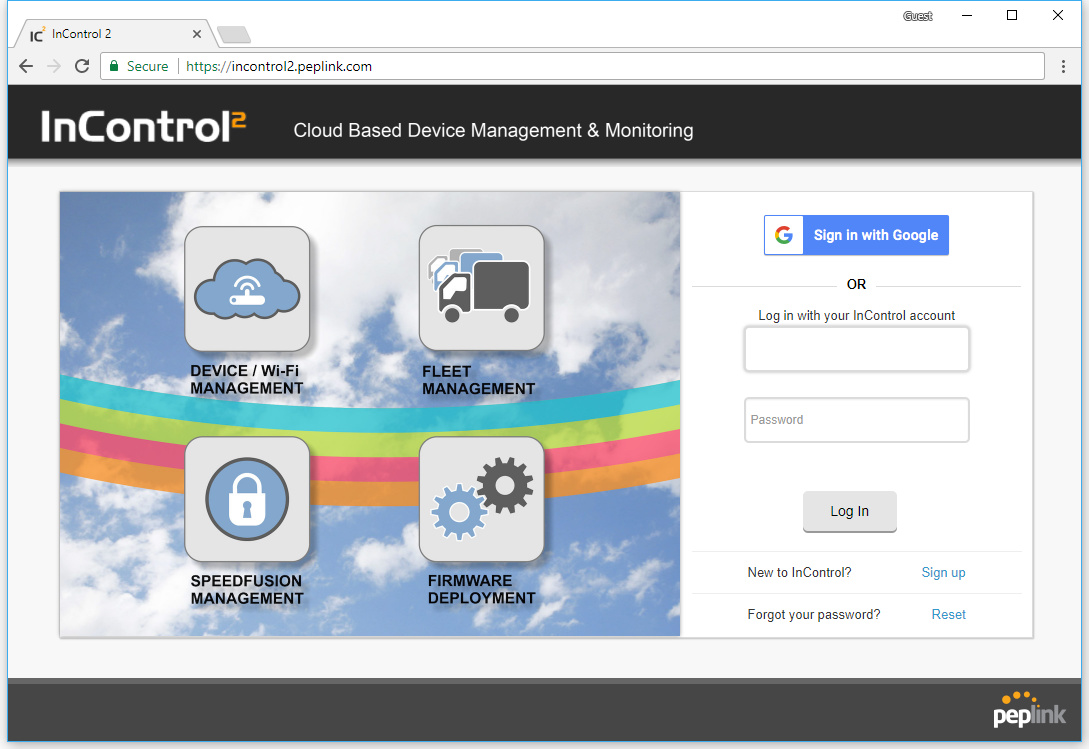Click the browser back arrow

(26, 66)
